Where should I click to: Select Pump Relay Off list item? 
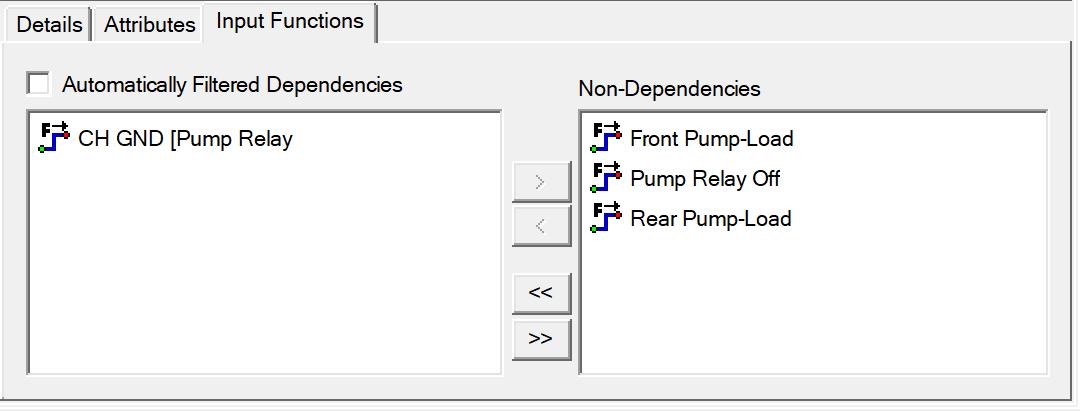click(x=705, y=179)
